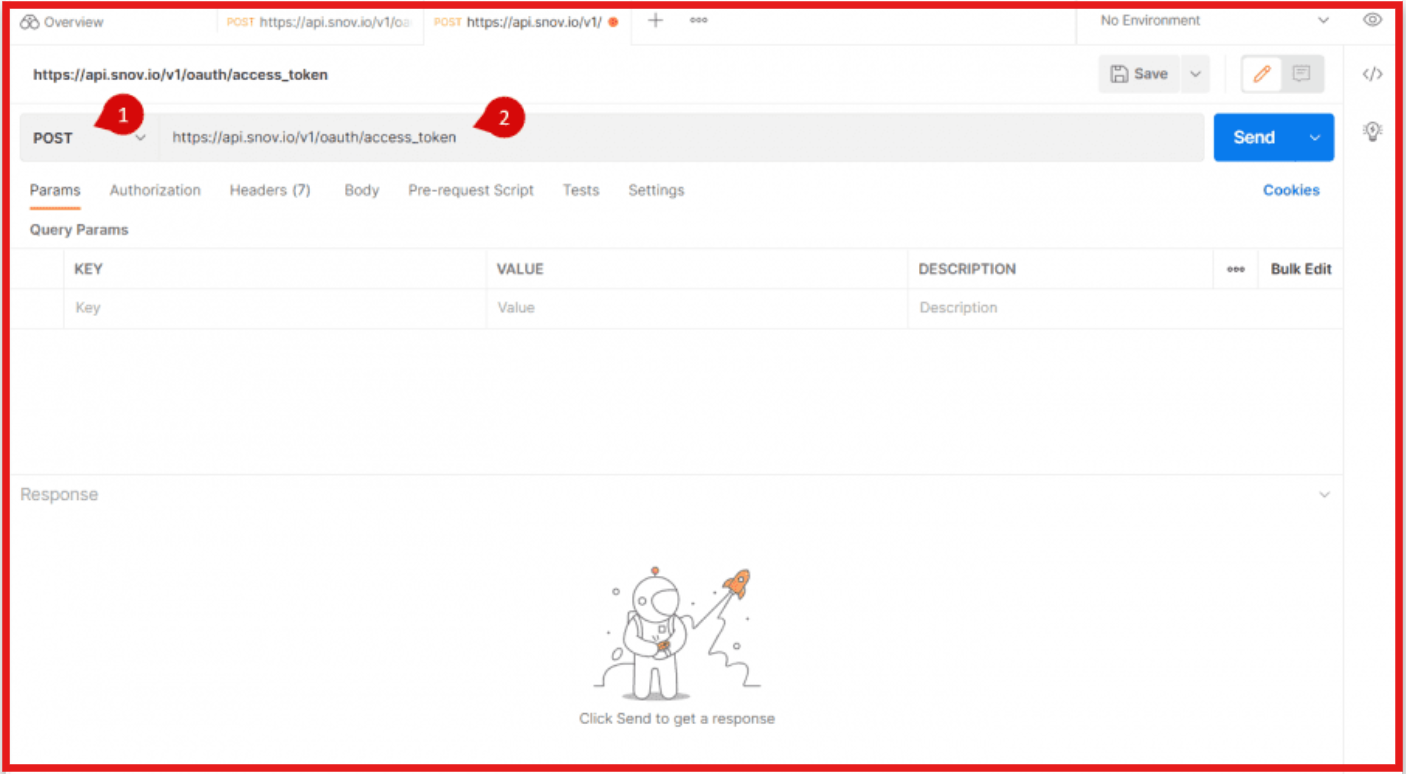
Task: Click the Value input cell
Action: (x=697, y=308)
